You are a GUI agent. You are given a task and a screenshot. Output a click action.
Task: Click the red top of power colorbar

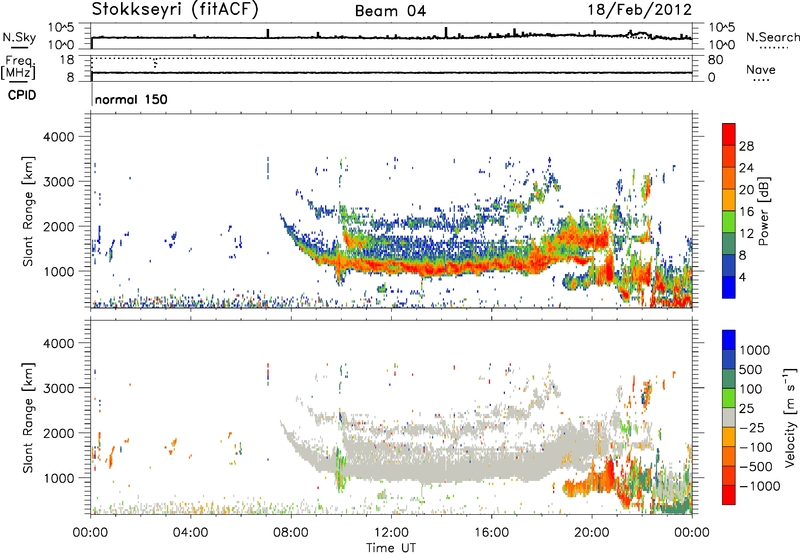coord(729,134)
